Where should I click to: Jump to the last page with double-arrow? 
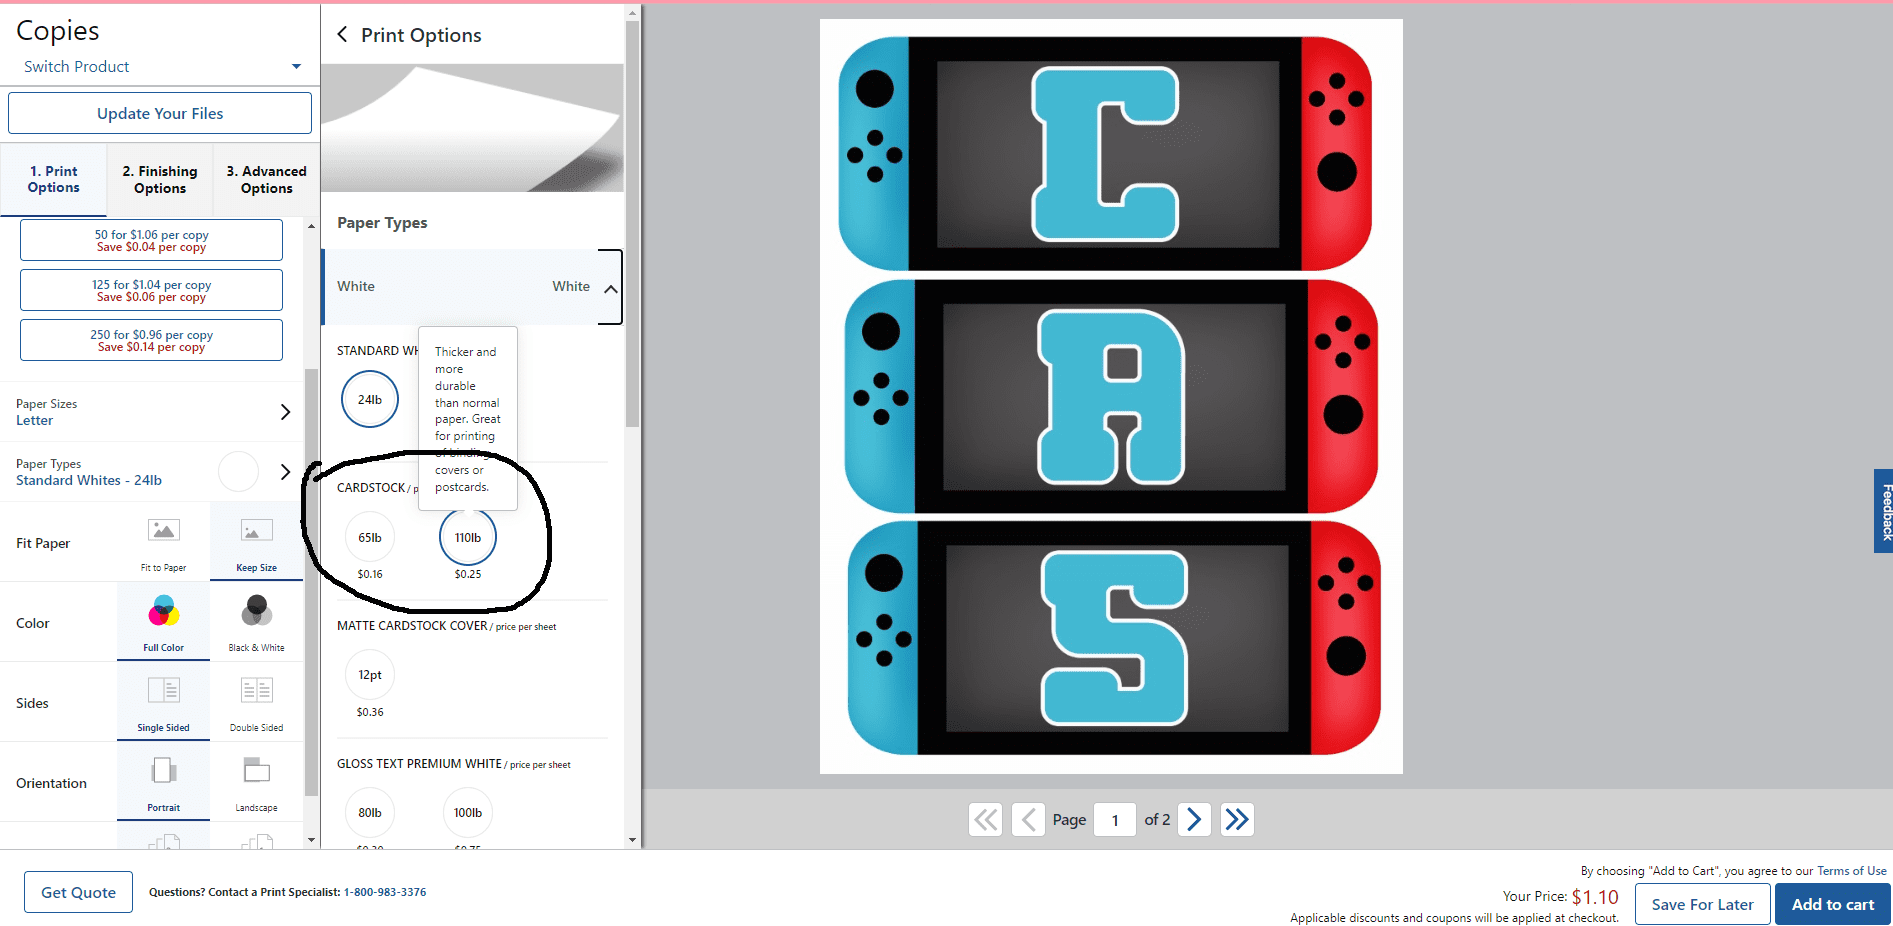coord(1237,819)
